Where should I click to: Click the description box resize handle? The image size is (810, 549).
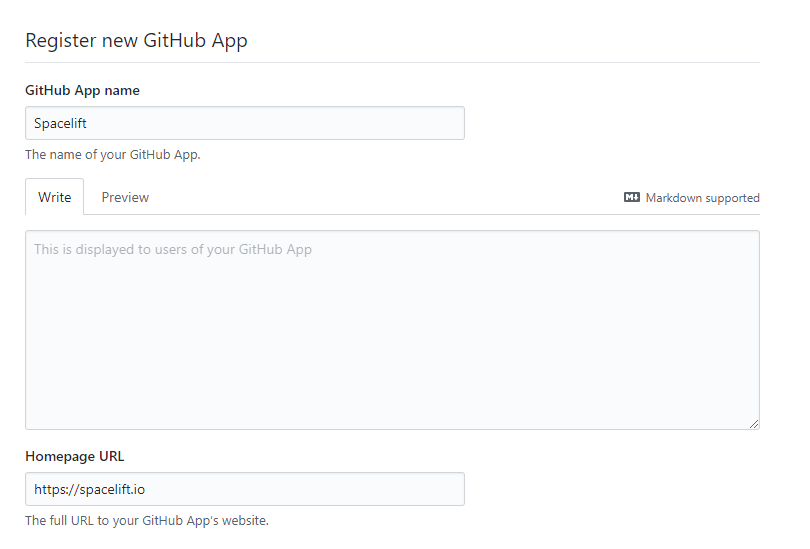tap(754, 424)
